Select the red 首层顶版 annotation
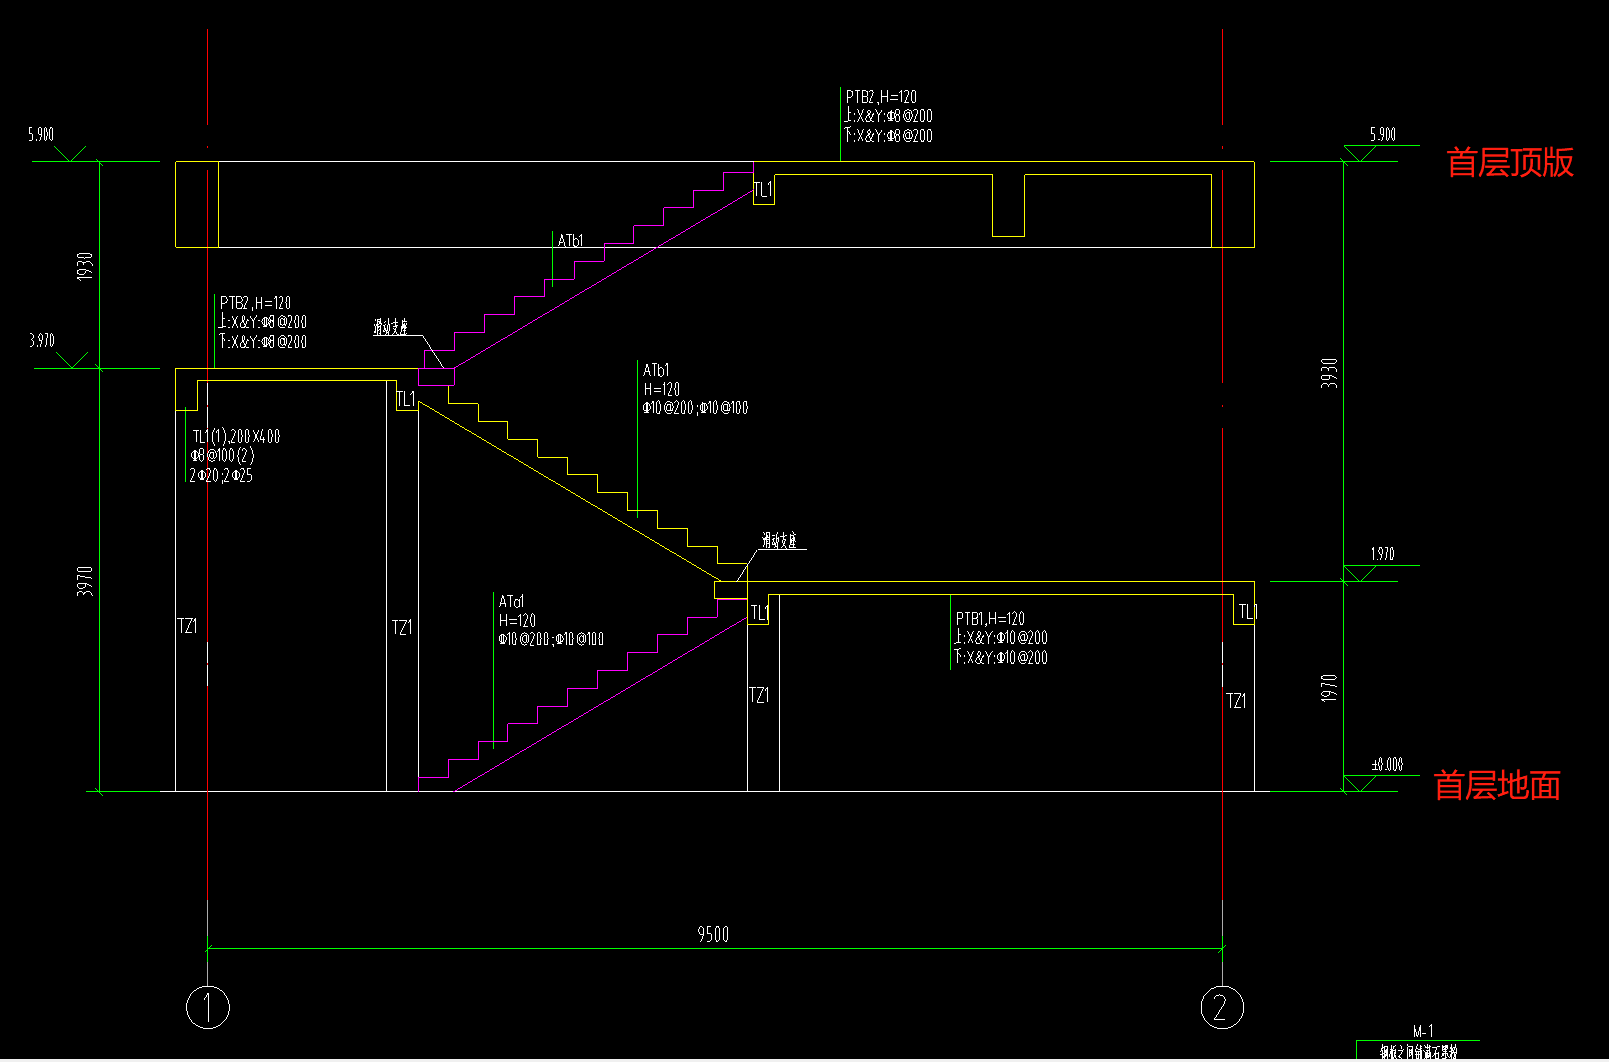Viewport: 1609px width, 1062px height. (1510, 162)
